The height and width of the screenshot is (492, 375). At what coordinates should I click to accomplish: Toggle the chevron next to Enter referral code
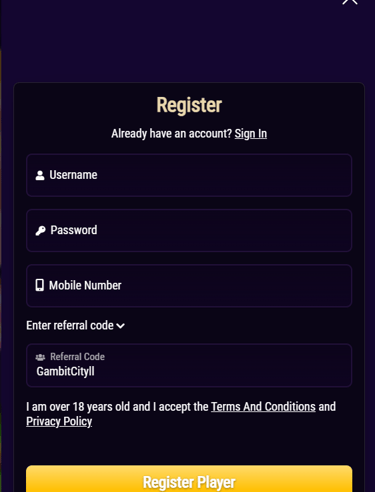pos(120,326)
